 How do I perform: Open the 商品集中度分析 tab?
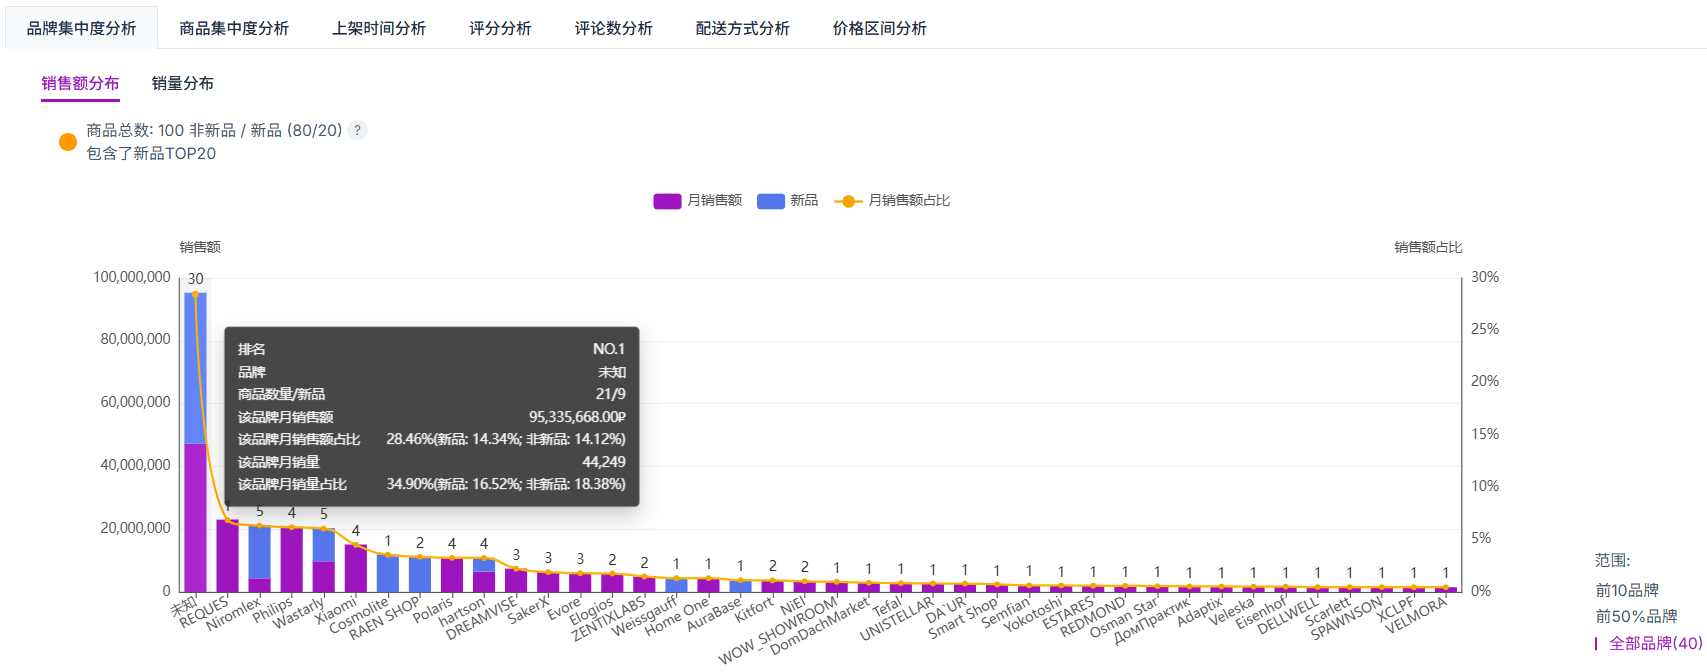click(234, 28)
